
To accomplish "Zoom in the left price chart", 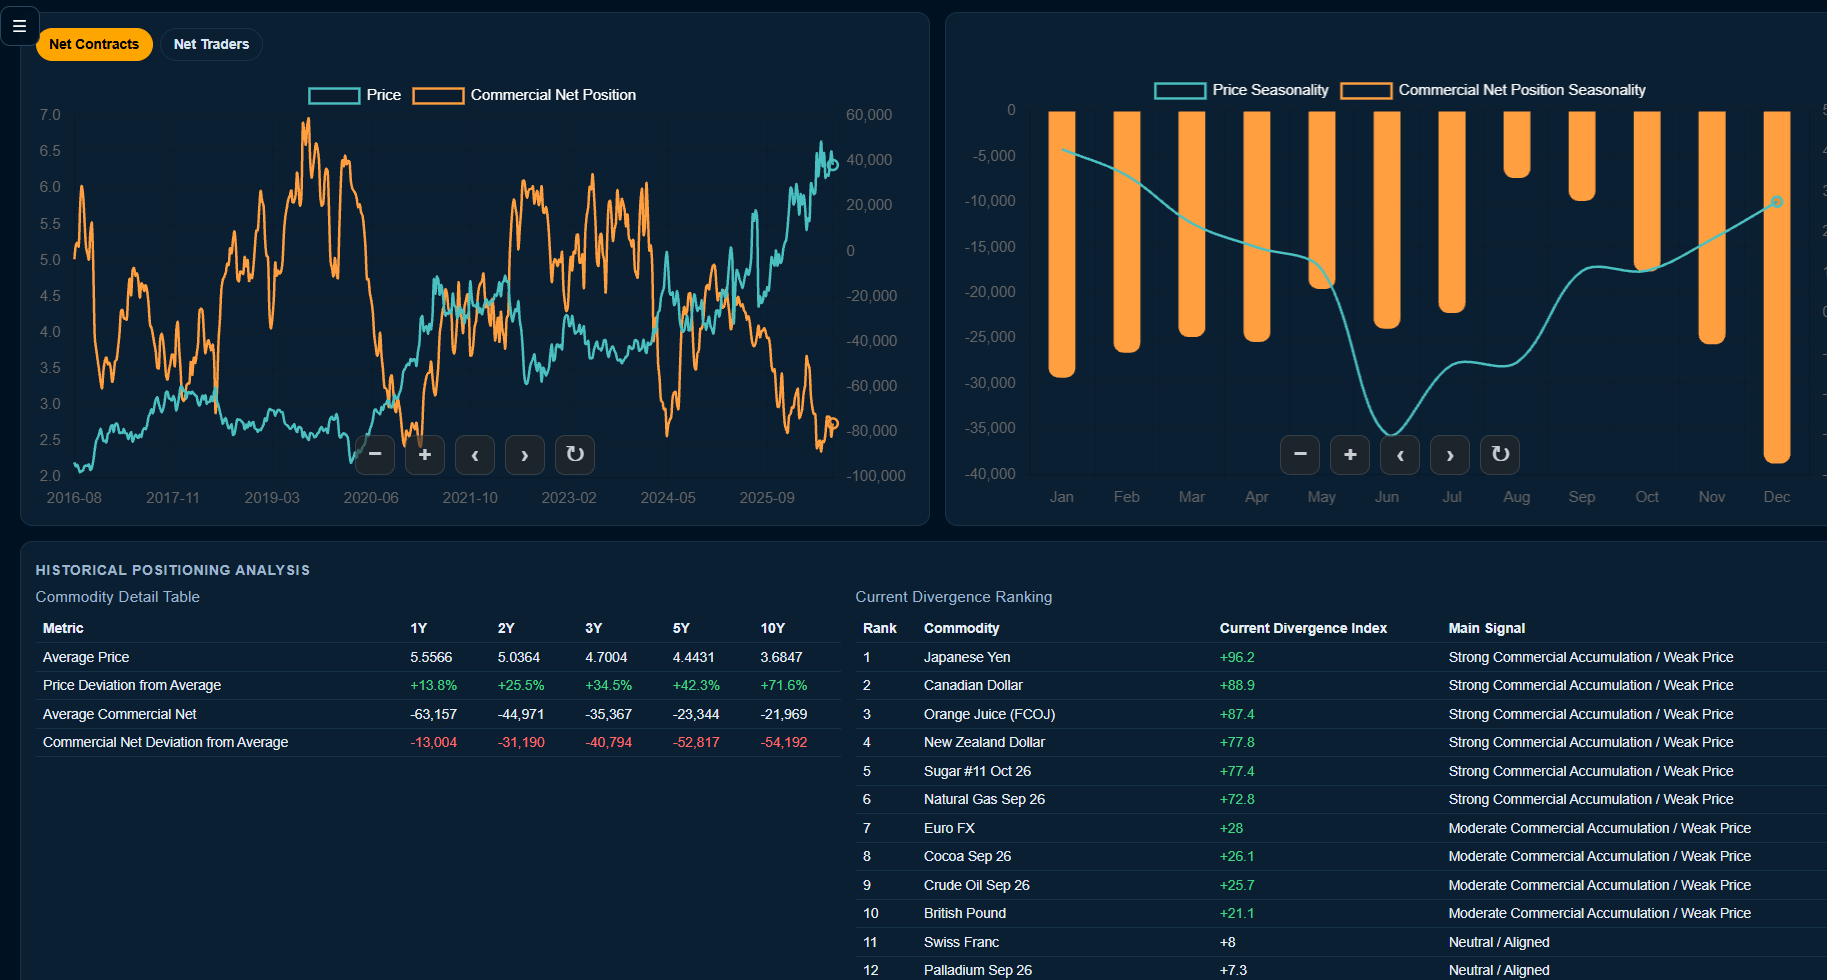I will point(425,455).
